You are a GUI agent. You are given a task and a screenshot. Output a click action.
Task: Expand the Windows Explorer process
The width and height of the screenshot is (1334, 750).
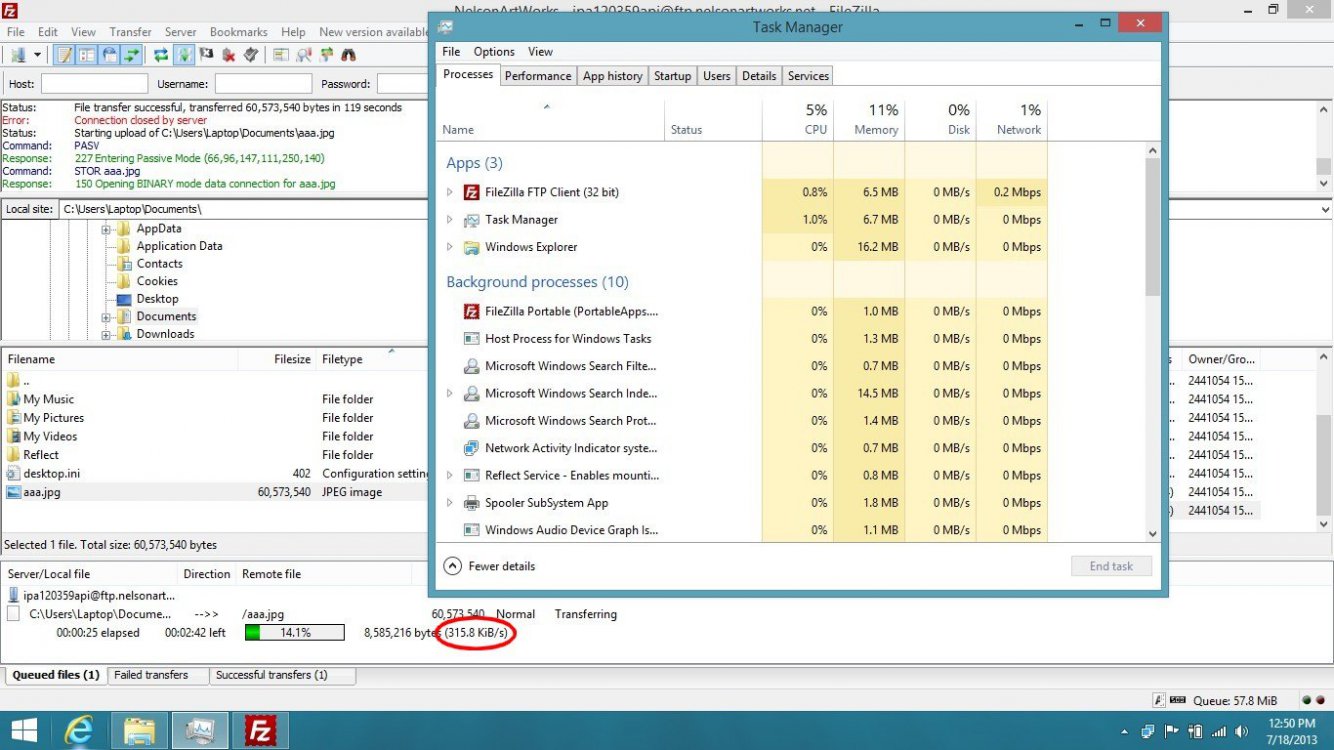tap(450, 247)
